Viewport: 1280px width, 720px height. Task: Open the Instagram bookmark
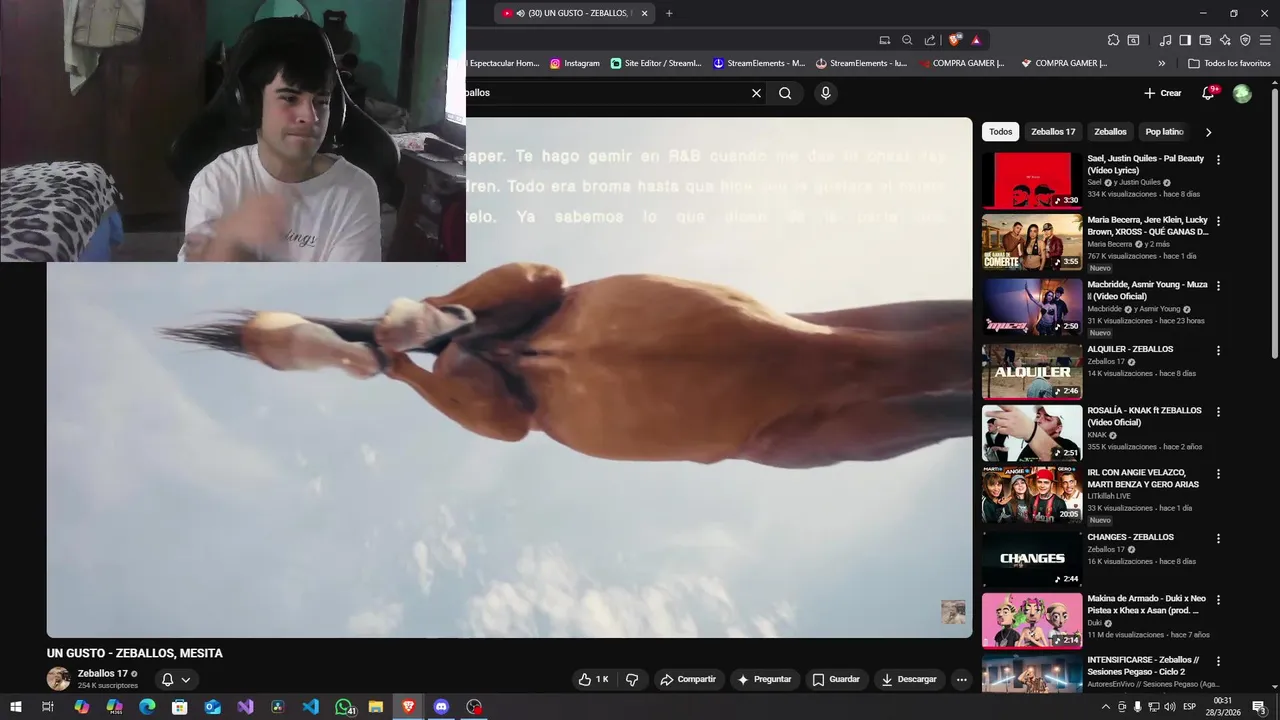(575, 63)
